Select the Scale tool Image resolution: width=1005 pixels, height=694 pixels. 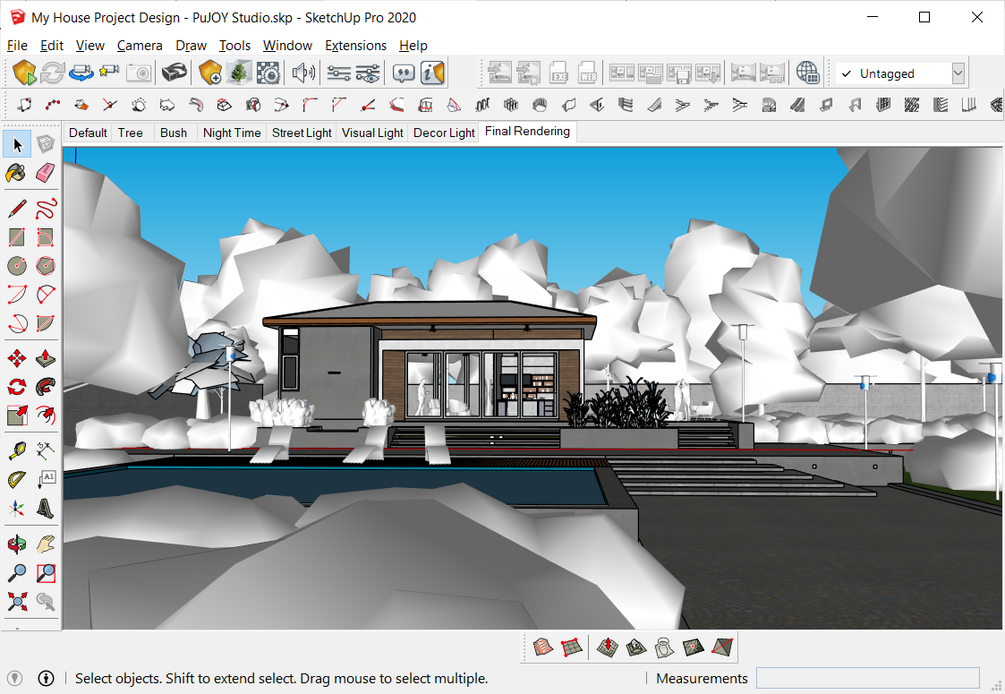(17, 415)
